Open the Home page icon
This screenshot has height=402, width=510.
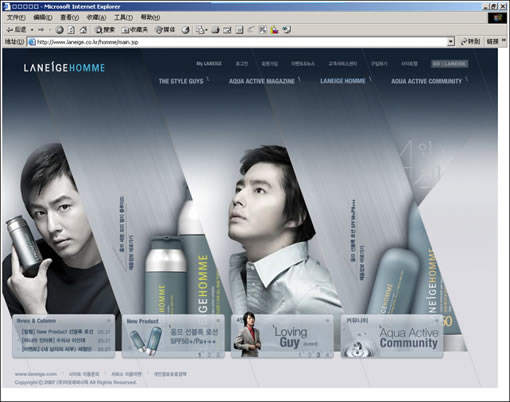[83, 30]
